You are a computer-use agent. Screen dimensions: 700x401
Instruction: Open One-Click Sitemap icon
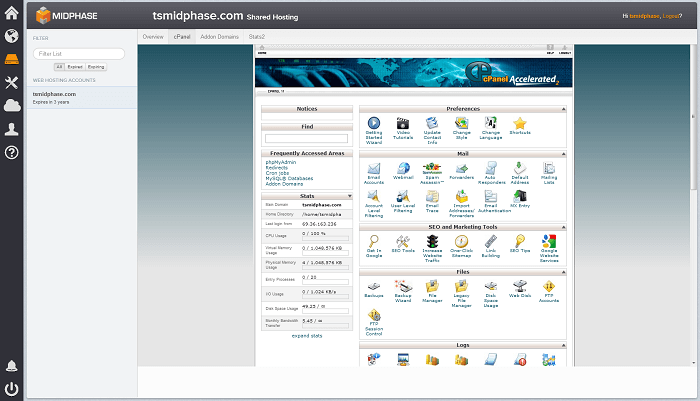tap(461, 241)
